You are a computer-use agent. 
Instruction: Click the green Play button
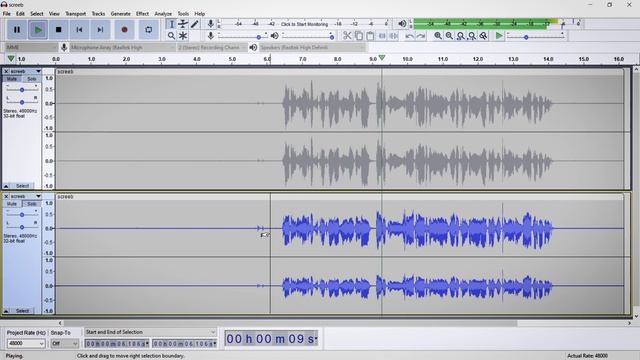click(38, 30)
